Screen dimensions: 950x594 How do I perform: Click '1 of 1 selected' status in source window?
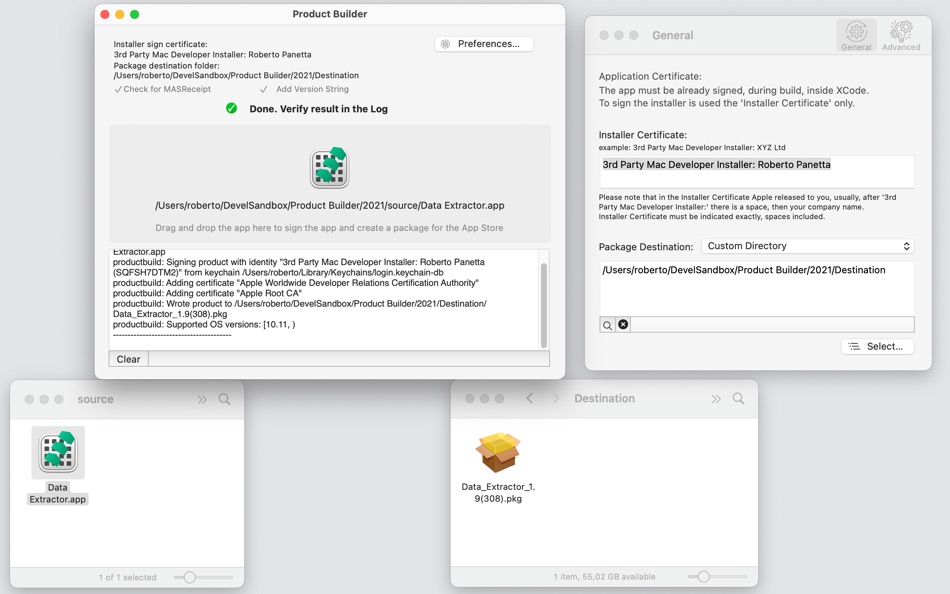click(127, 577)
